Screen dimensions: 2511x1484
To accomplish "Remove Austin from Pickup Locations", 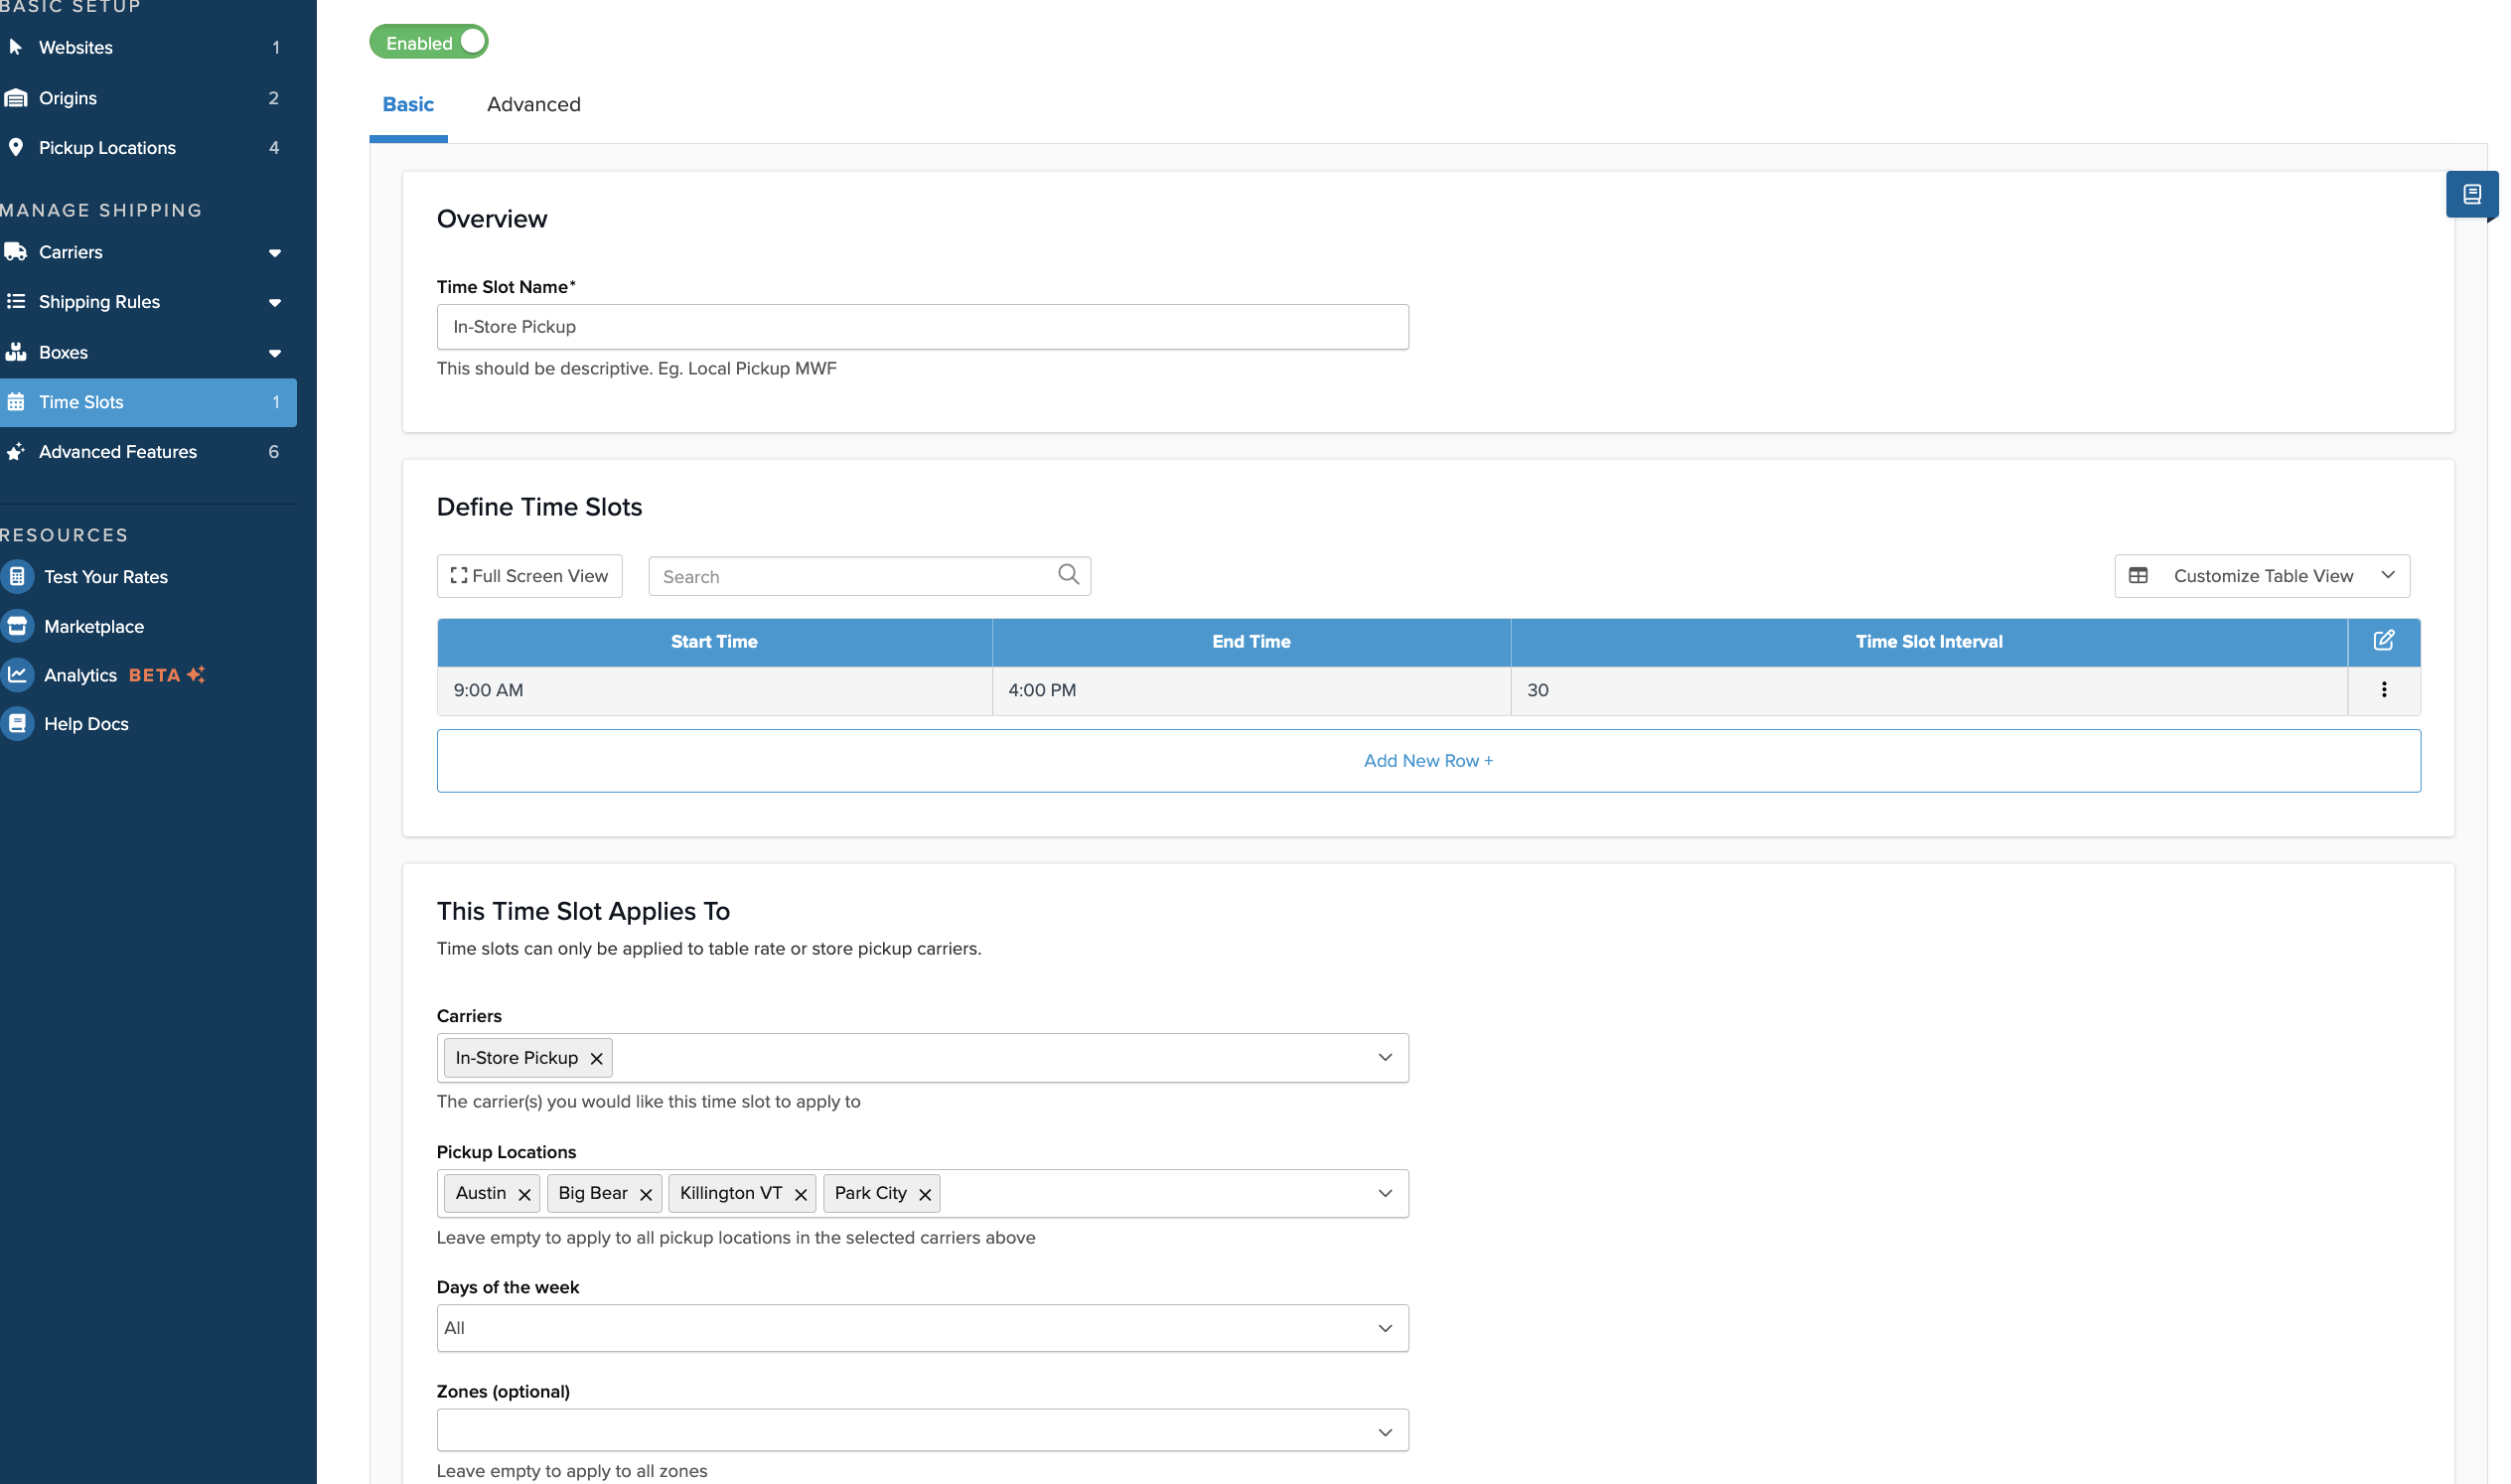I will 524,1194.
